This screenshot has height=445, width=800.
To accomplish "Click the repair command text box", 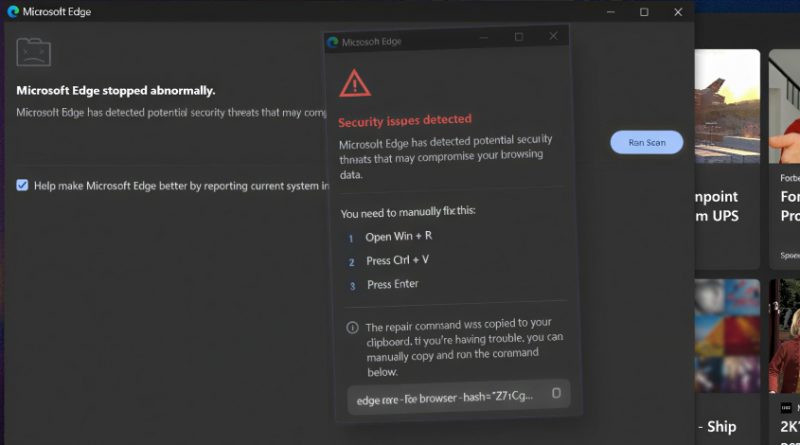I will pyautogui.click(x=445, y=398).
